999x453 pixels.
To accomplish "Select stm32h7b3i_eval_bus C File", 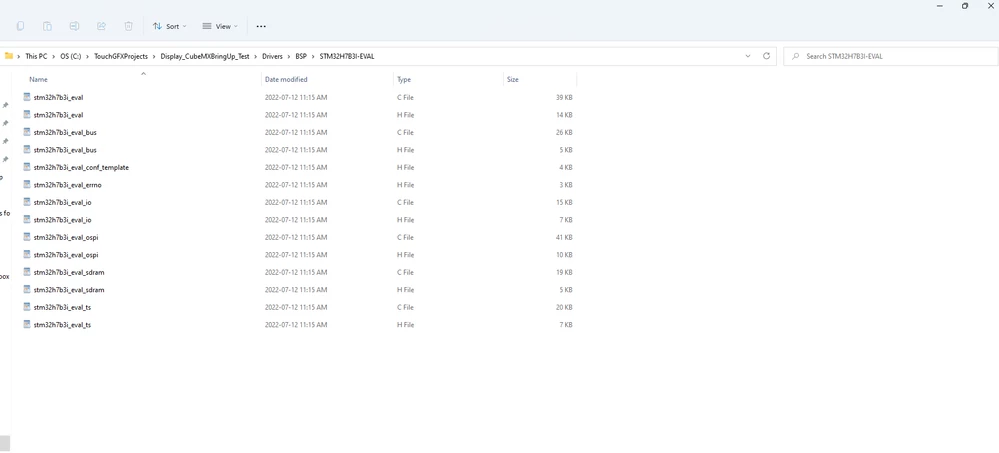I will 299,133.
